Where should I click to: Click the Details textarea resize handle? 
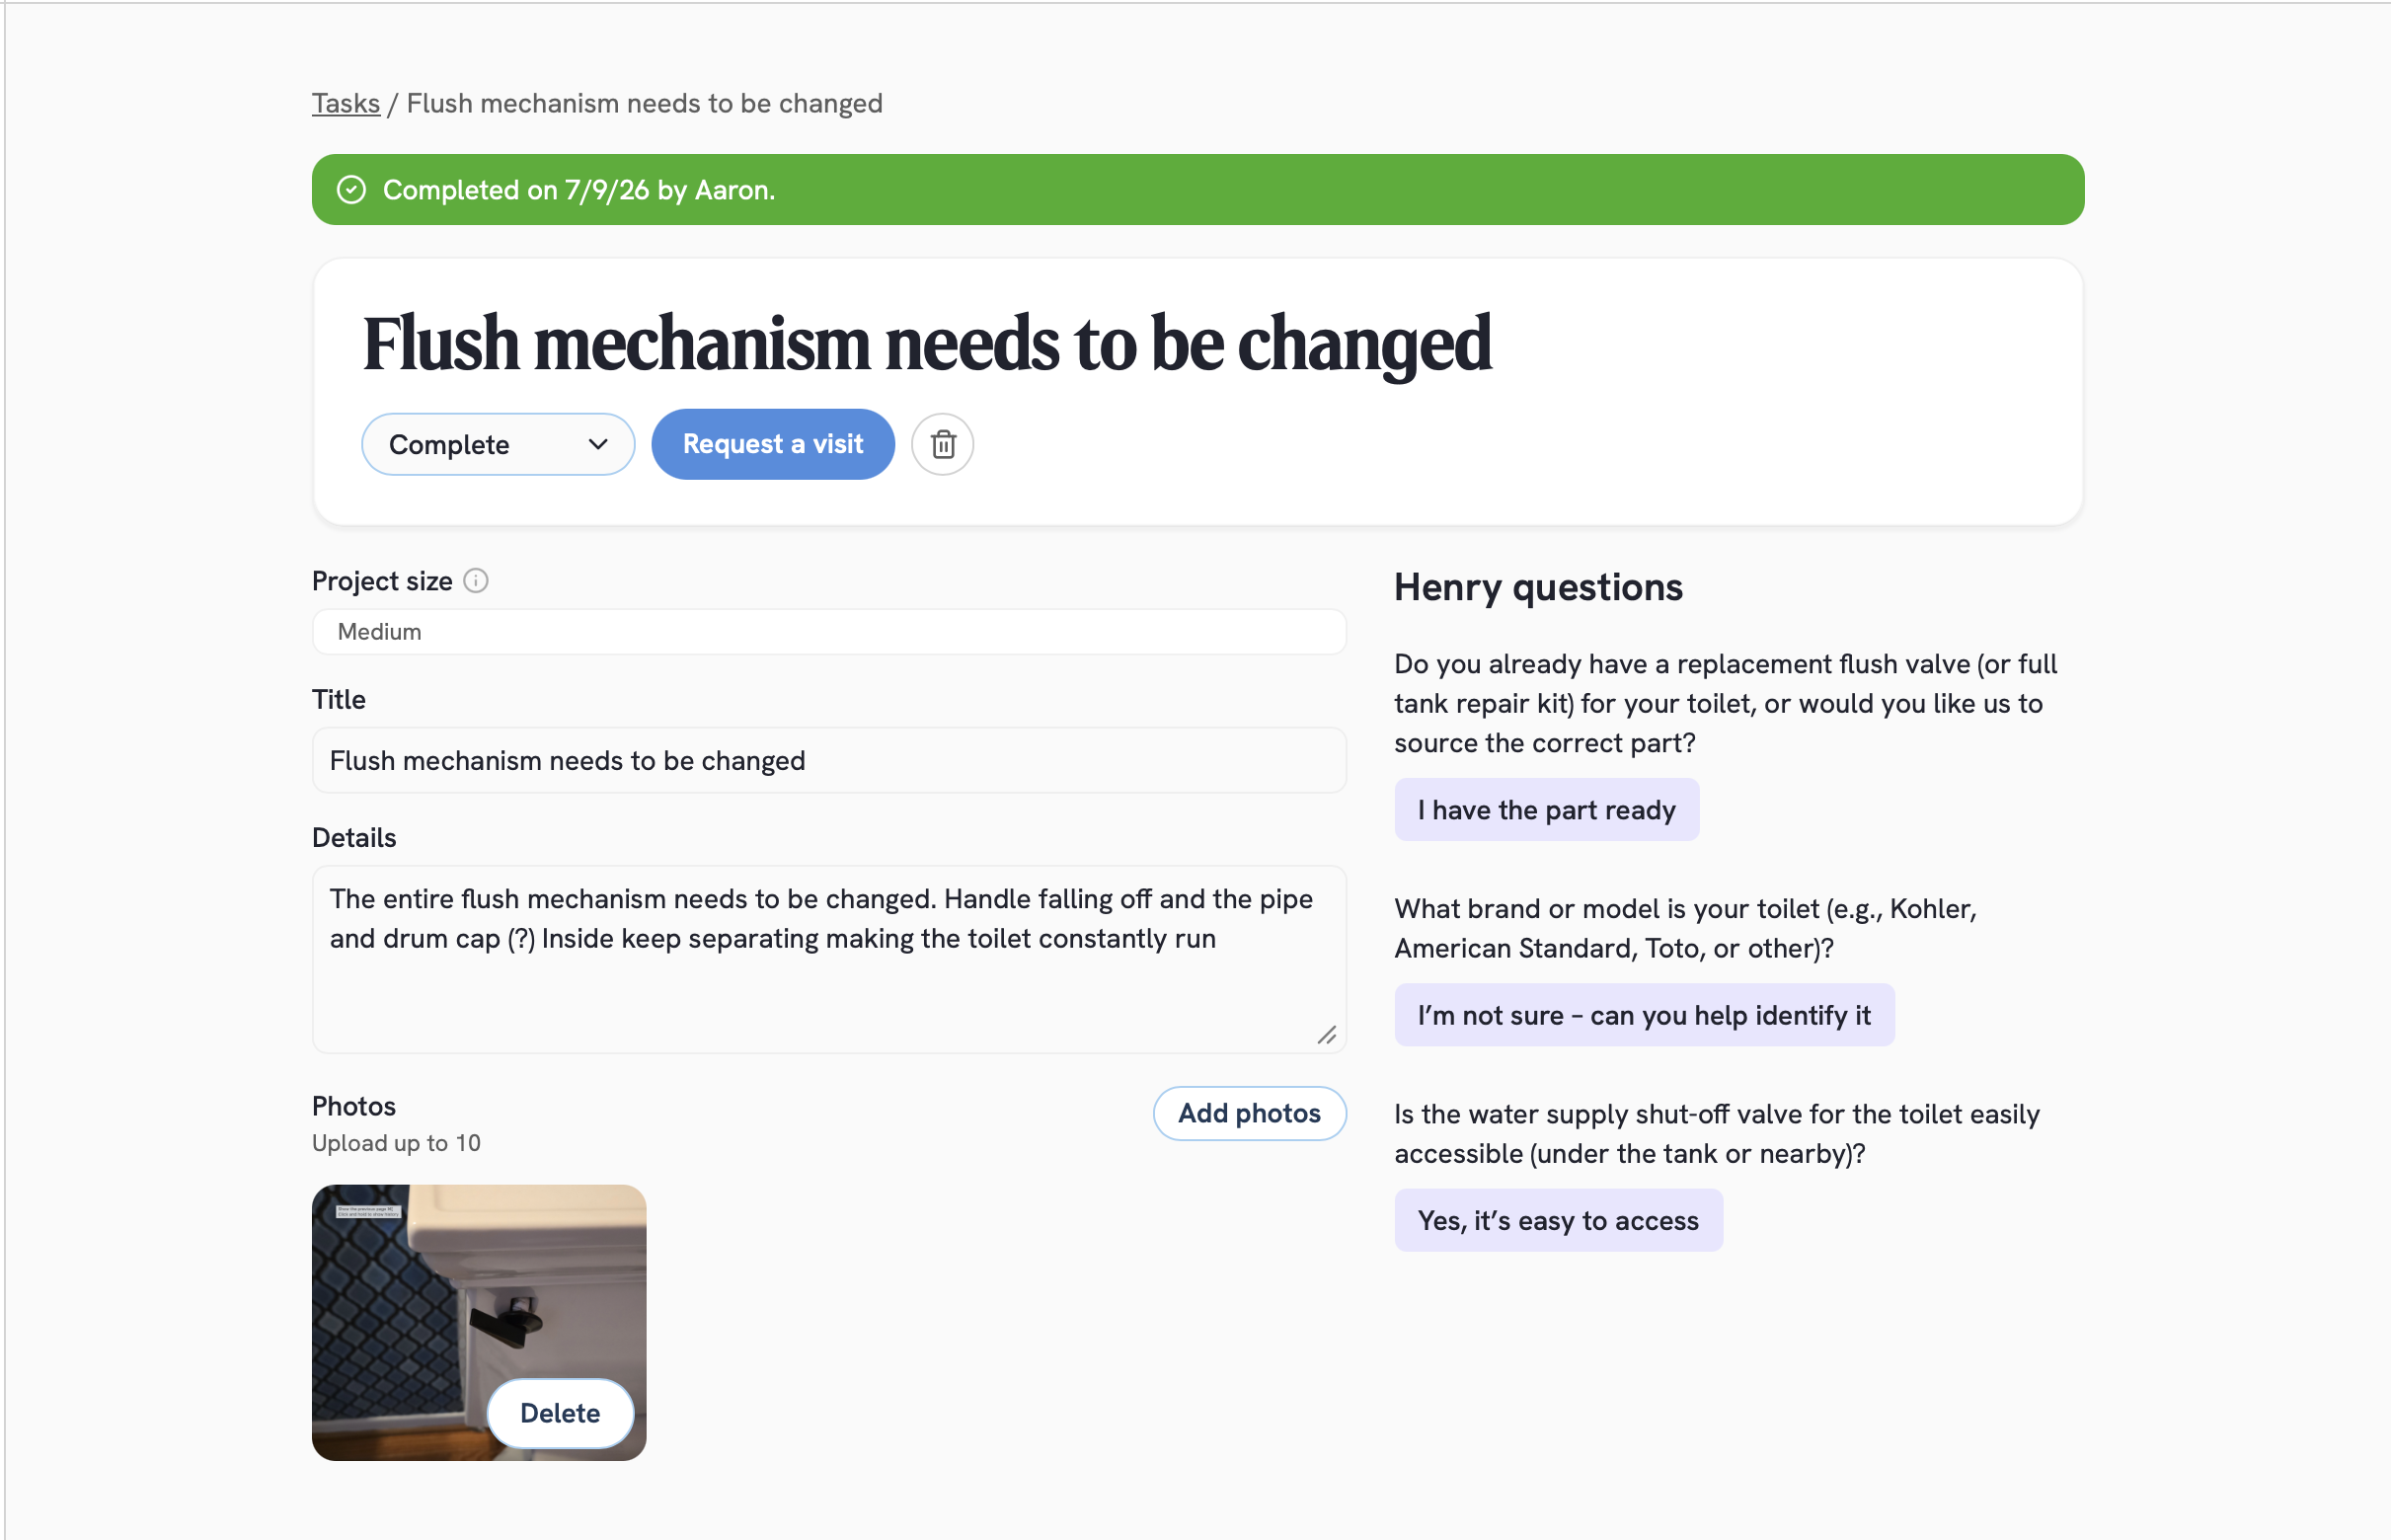pyautogui.click(x=1327, y=1035)
